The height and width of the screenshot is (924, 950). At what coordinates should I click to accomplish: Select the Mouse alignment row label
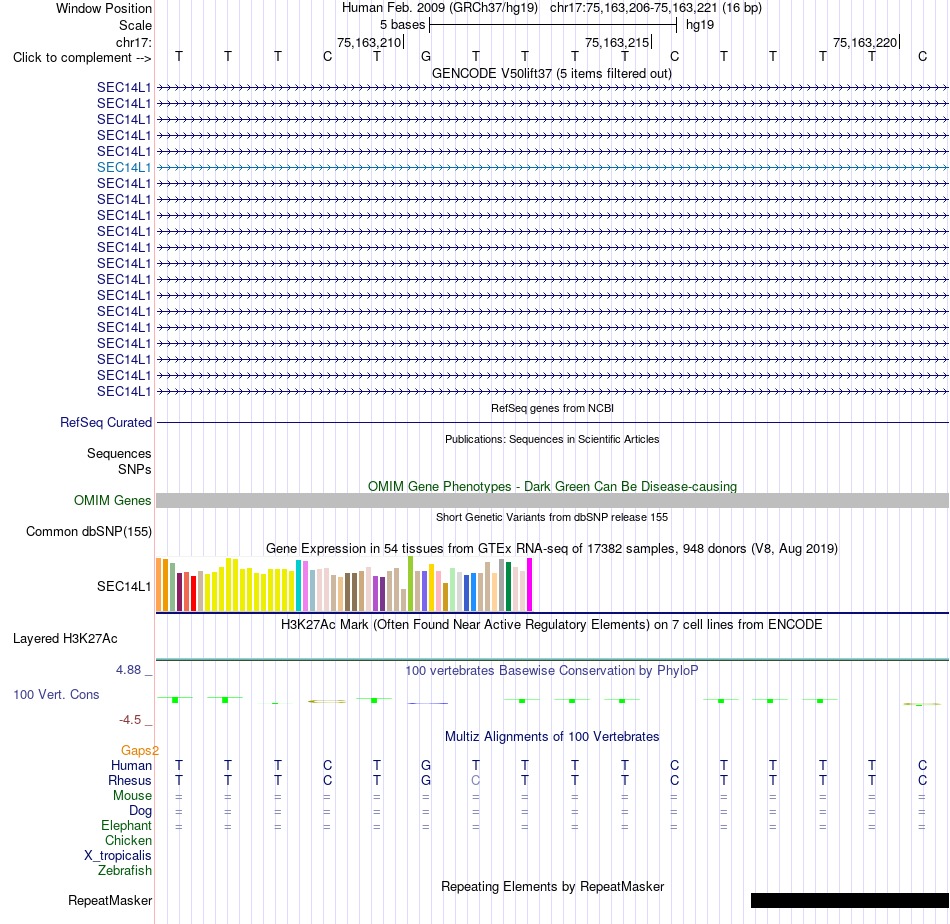pos(132,796)
